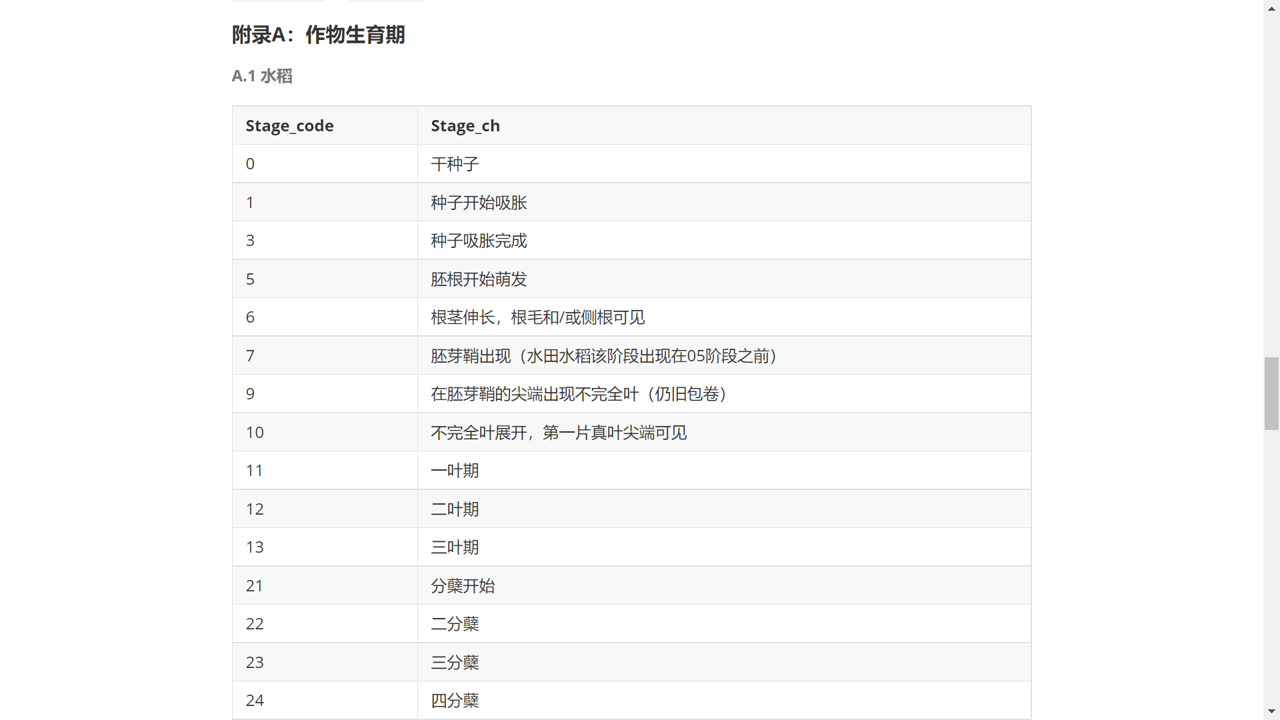Click stage code 22 cell
The width and height of the screenshot is (1280, 720).
click(255, 624)
